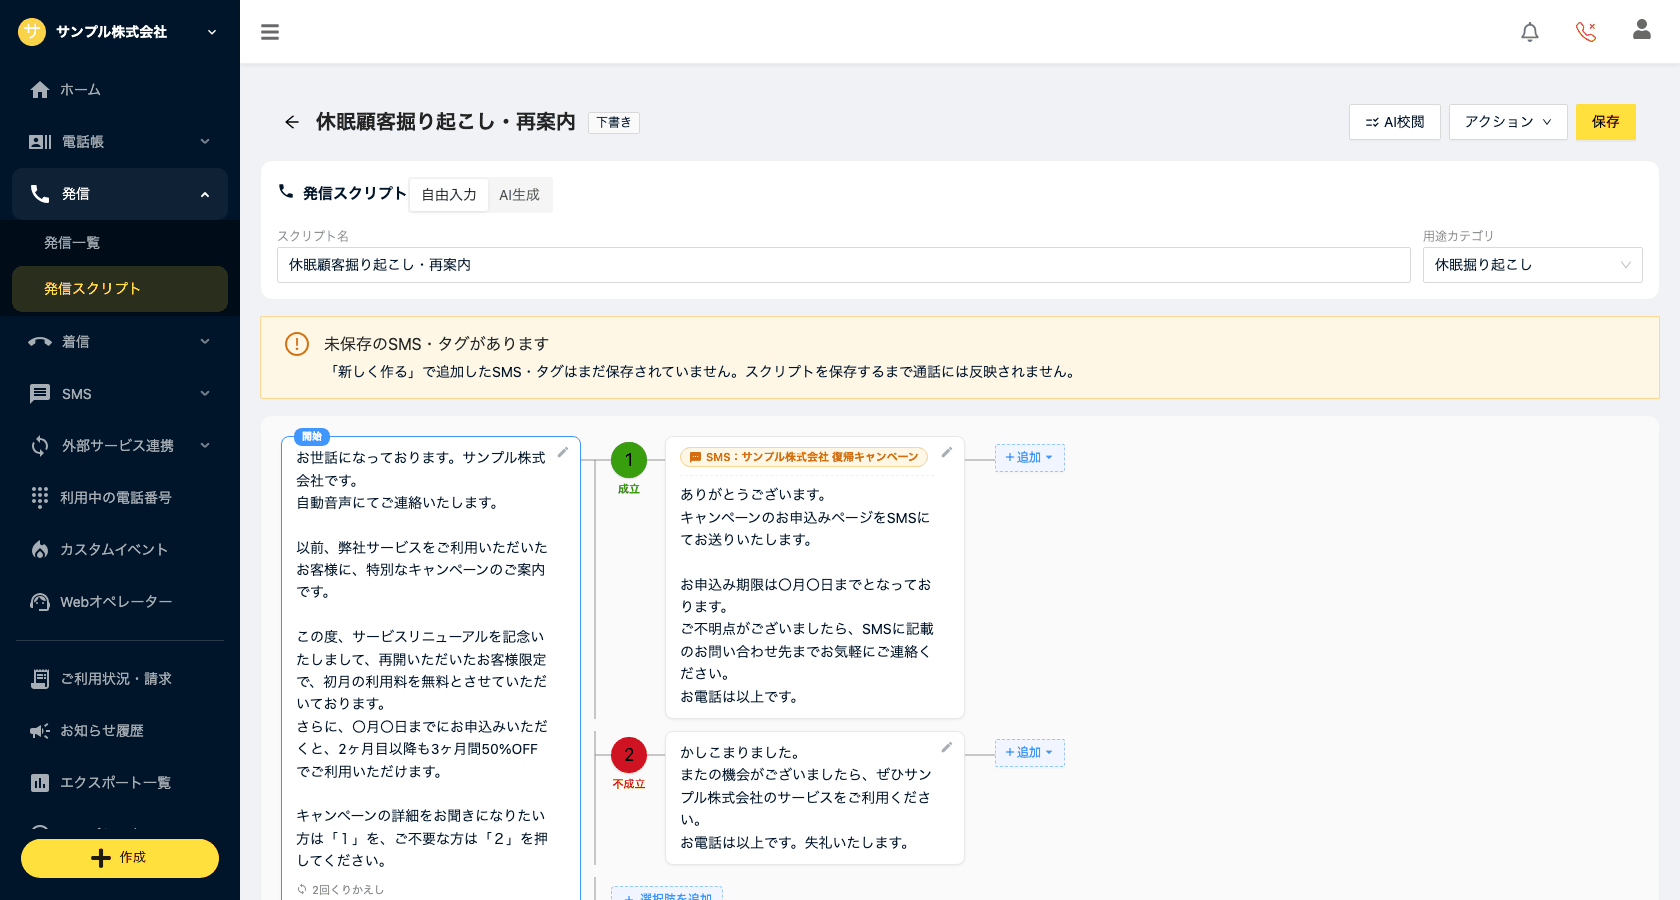The image size is (1680, 900).
Task: Open the hamburger menu icon
Action: coord(270,32)
